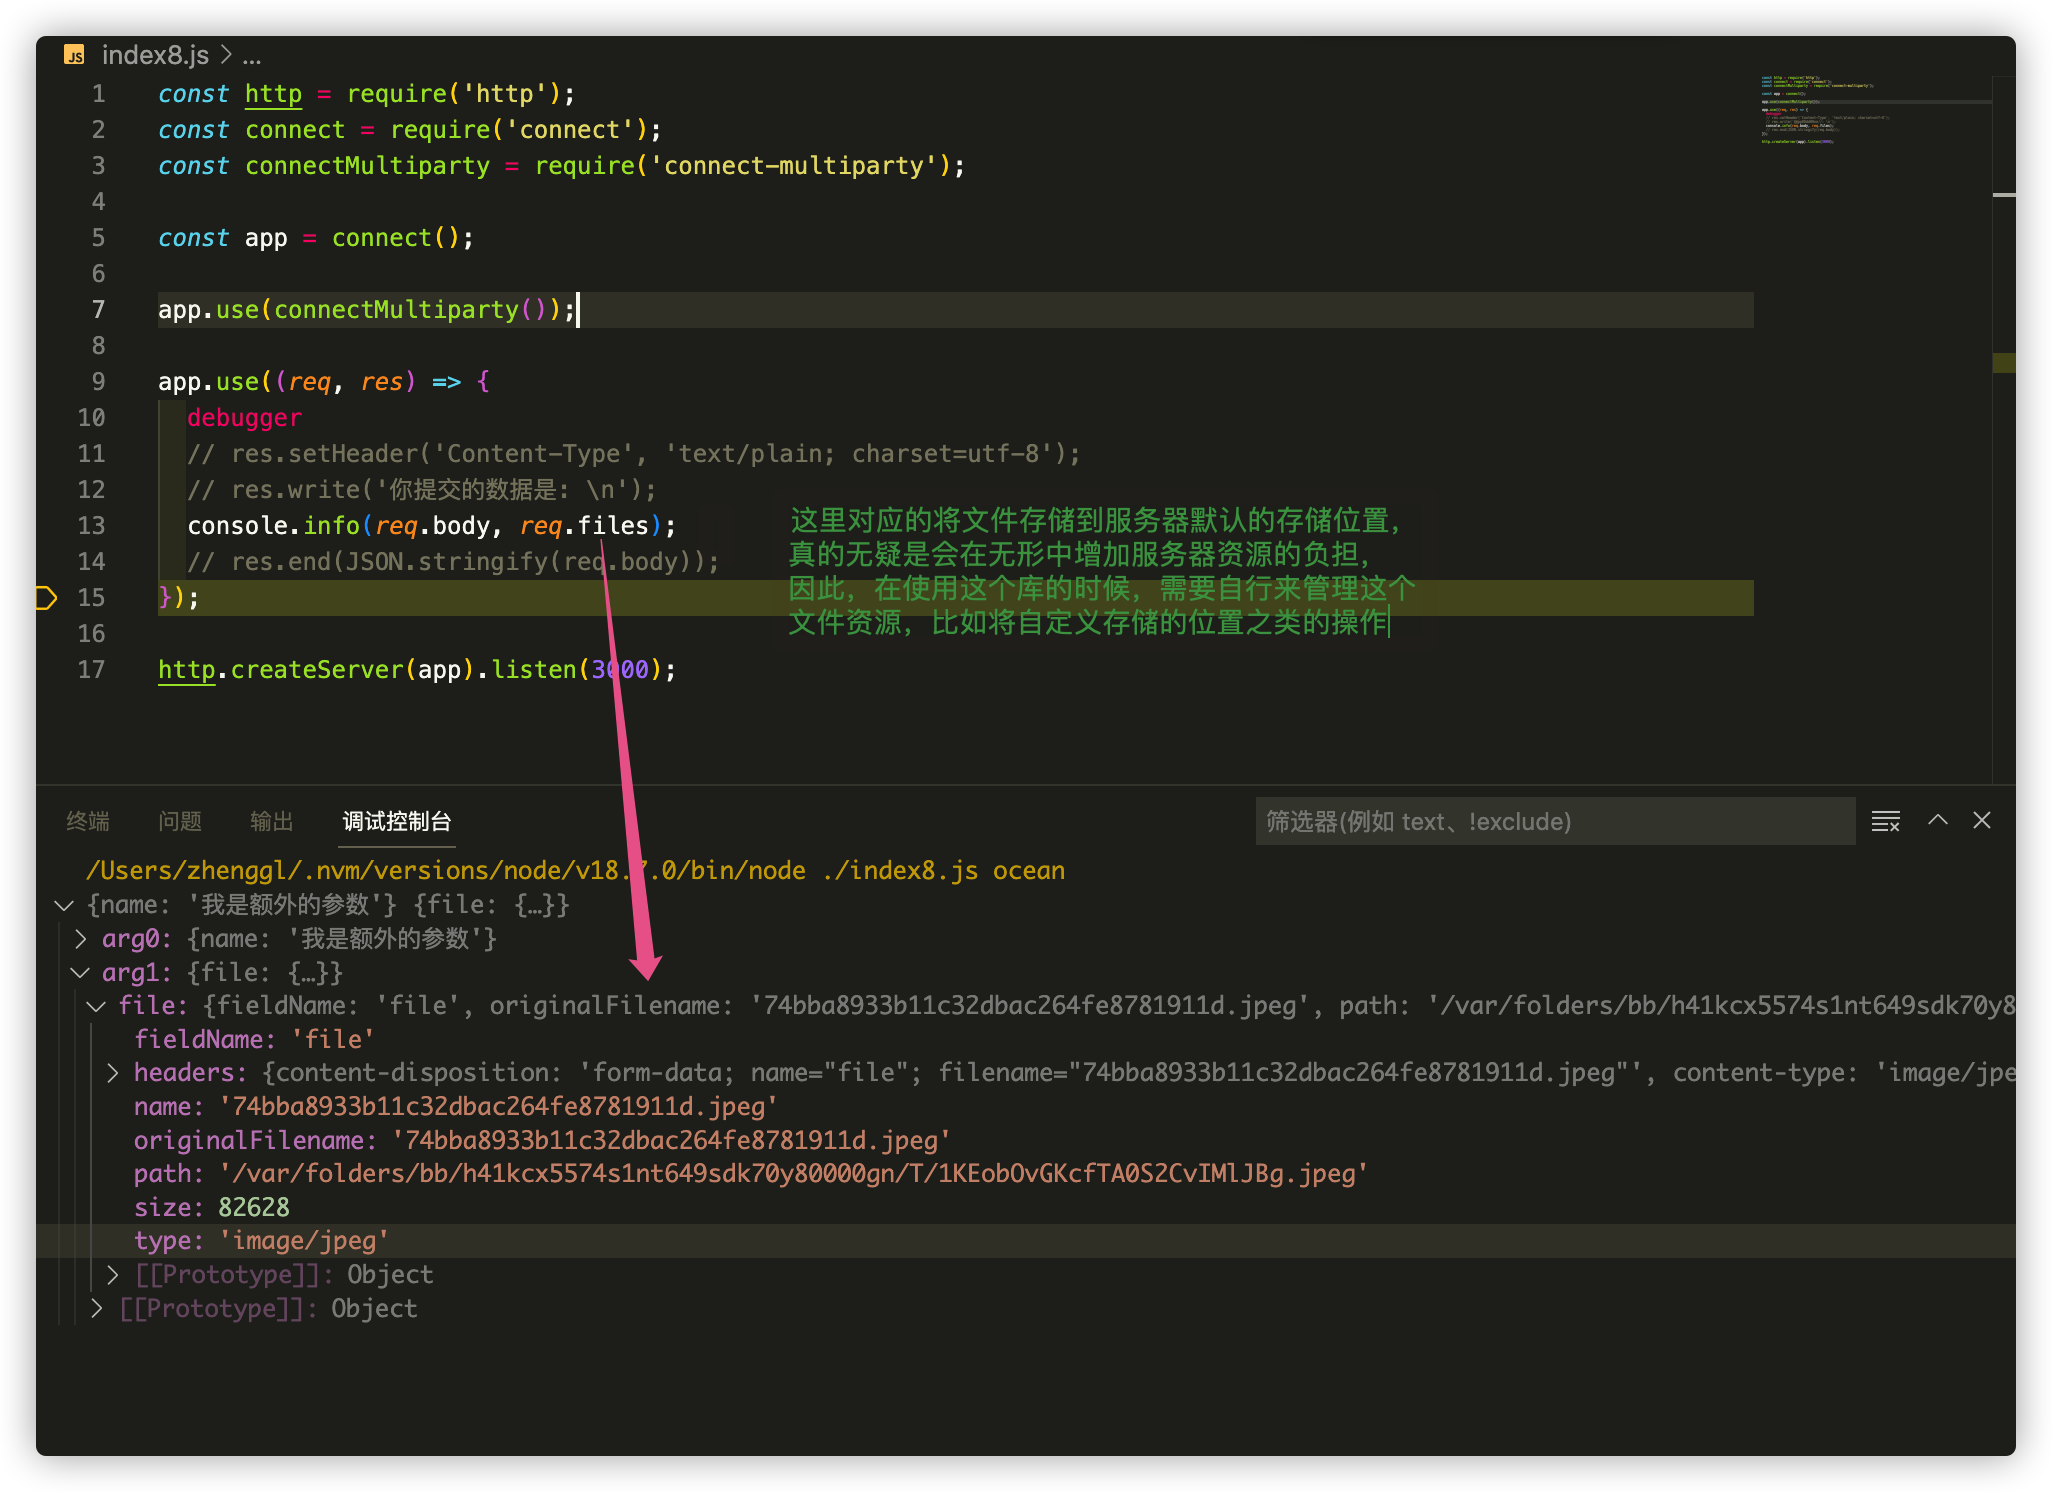This screenshot has width=2052, height=1492.
Task: Click the JS file icon in breadcrumb
Action: click(x=75, y=55)
